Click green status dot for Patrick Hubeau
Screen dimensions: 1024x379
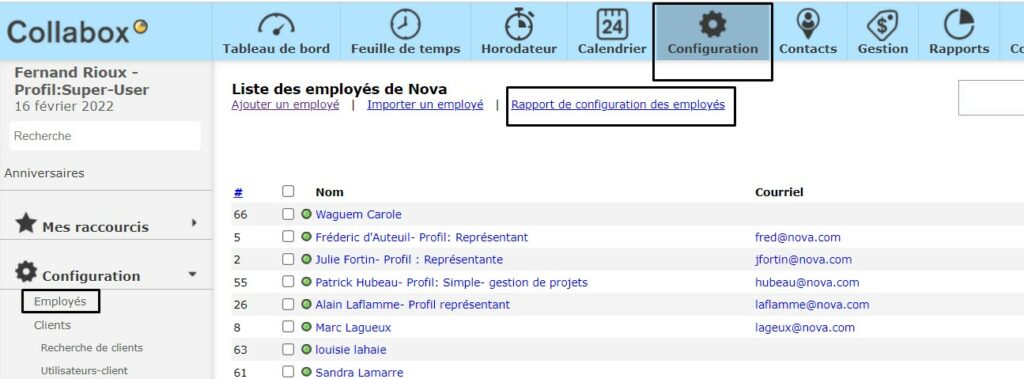[x=306, y=282]
